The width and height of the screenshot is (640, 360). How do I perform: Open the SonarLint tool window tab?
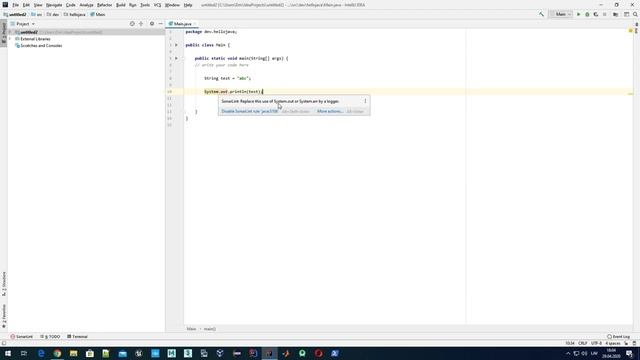(22, 337)
